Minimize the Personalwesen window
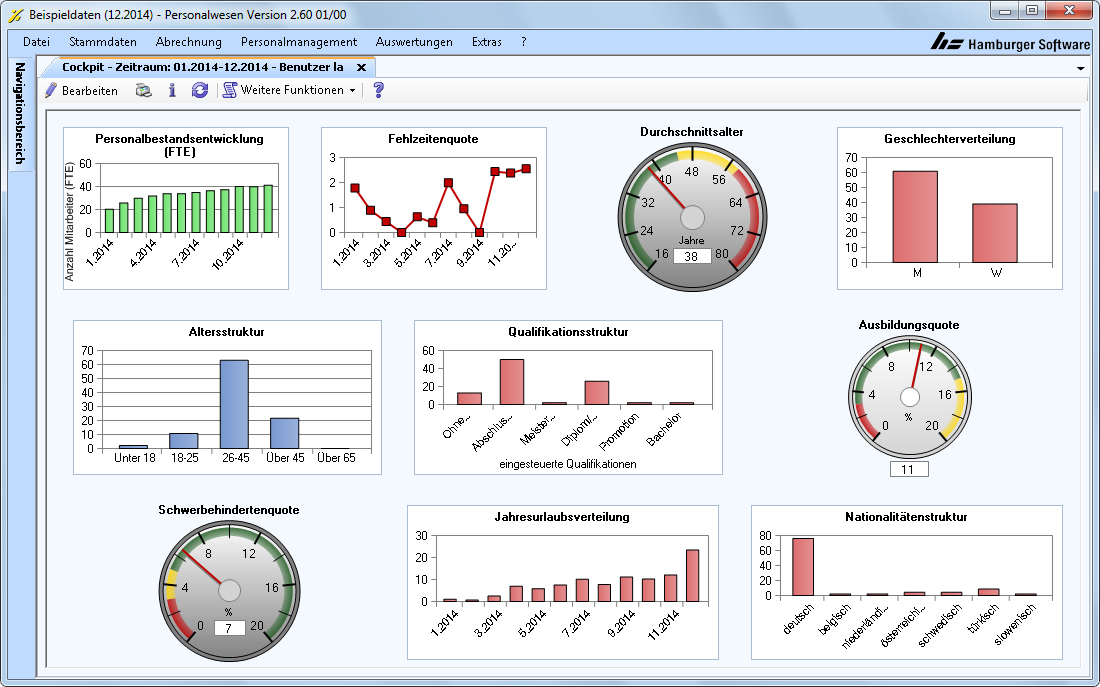The width and height of the screenshot is (1100, 687). click(1005, 11)
